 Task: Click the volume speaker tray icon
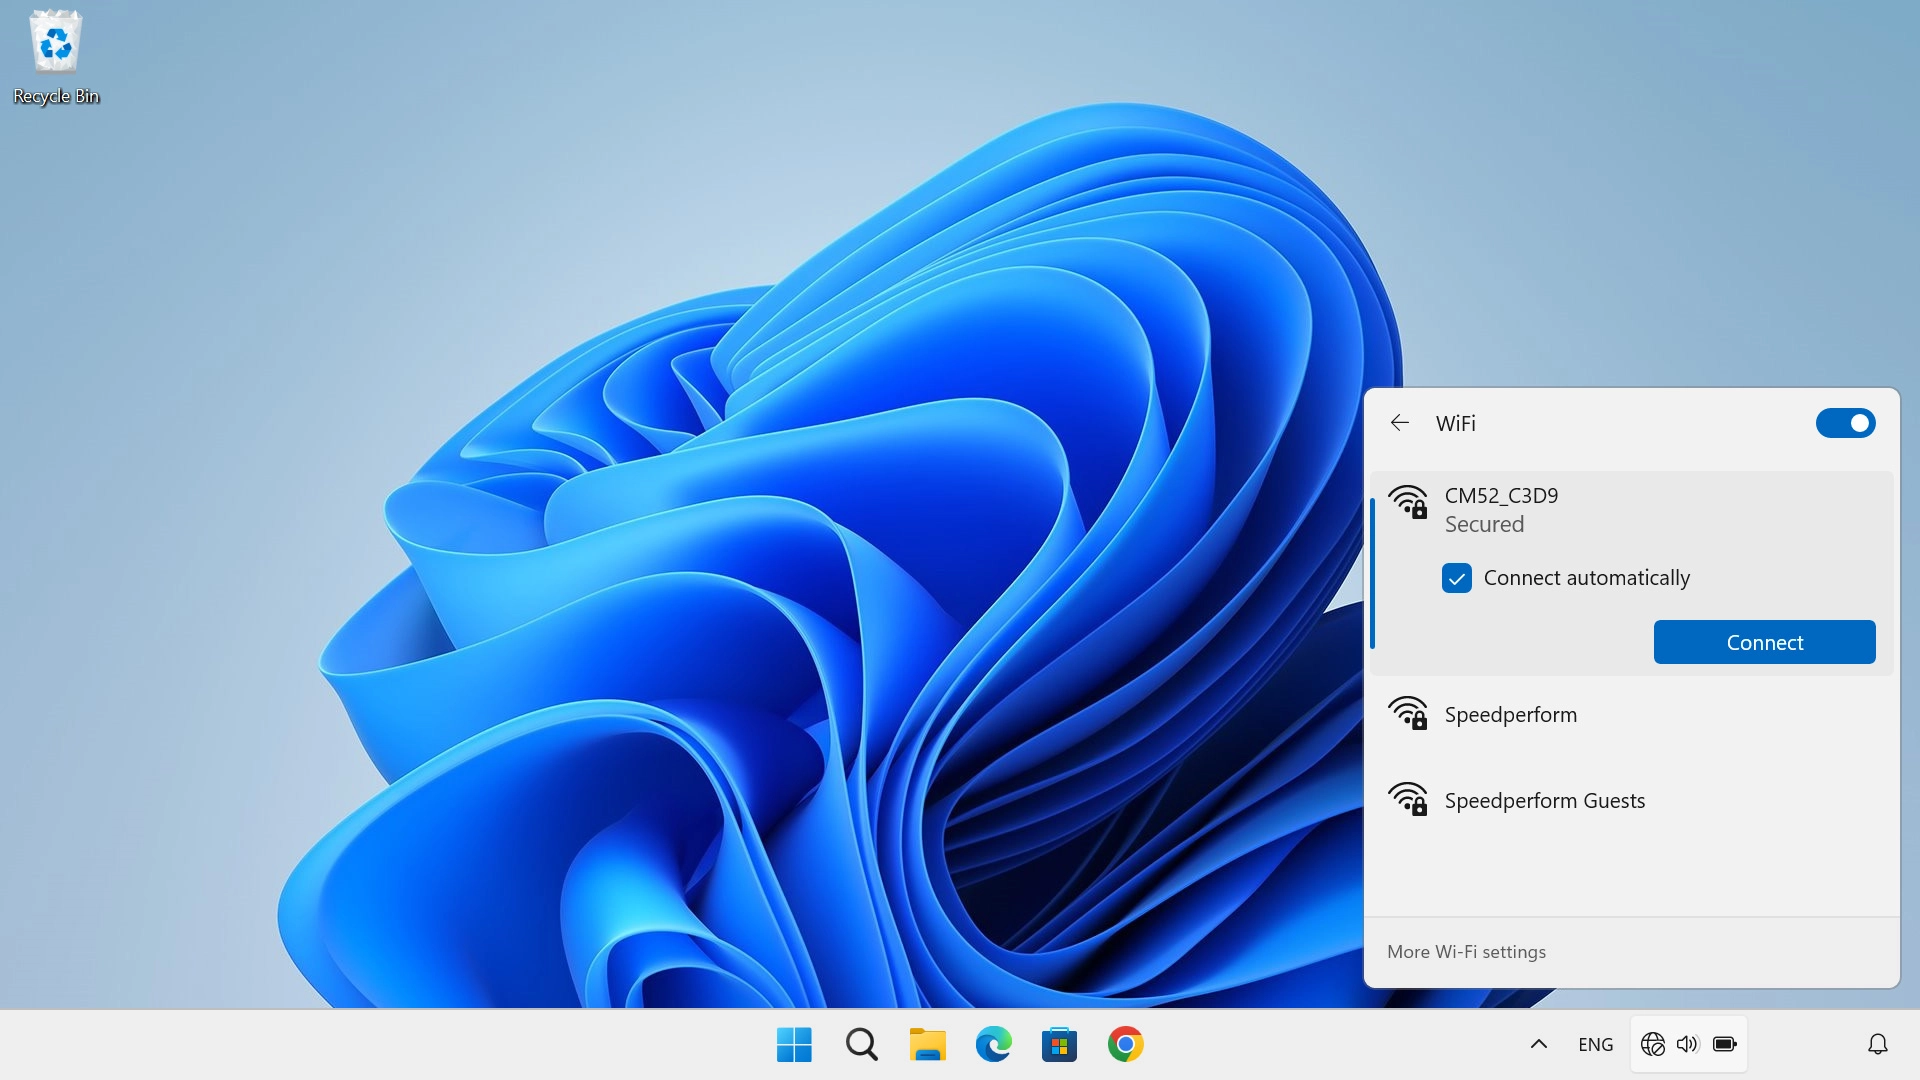(x=1688, y=1045)
